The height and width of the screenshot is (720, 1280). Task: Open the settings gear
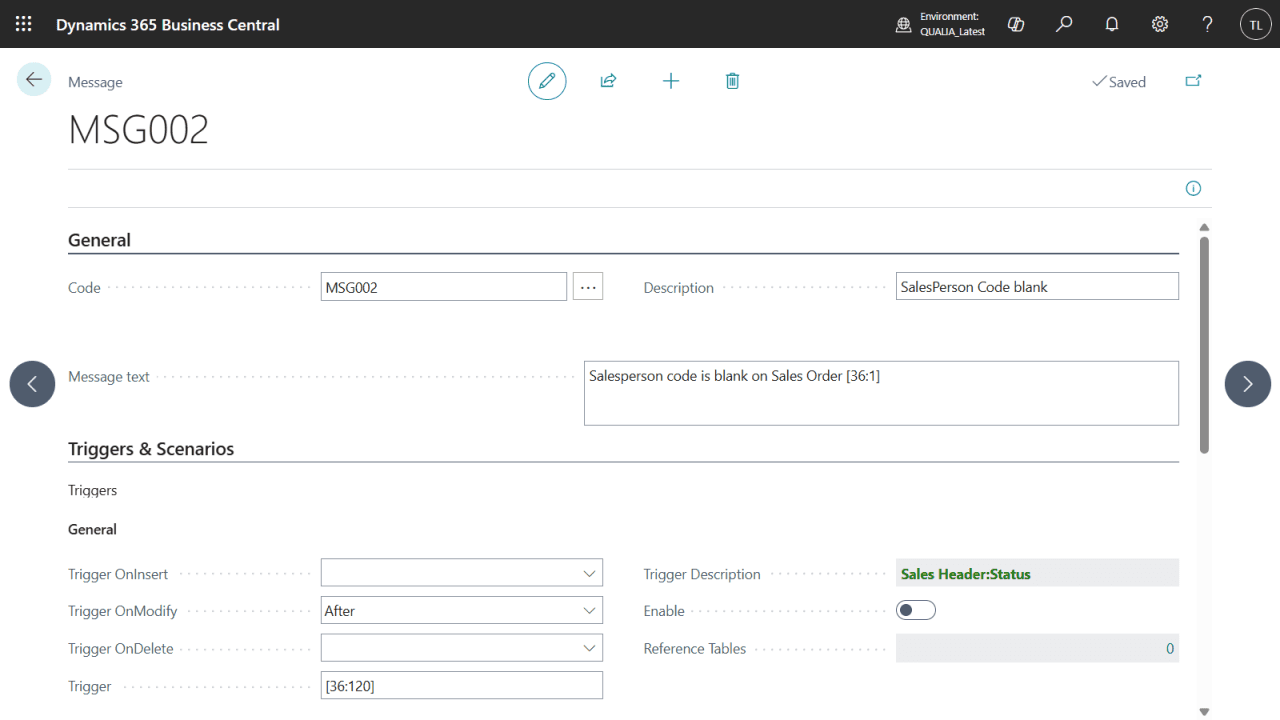pos(1160,24)
